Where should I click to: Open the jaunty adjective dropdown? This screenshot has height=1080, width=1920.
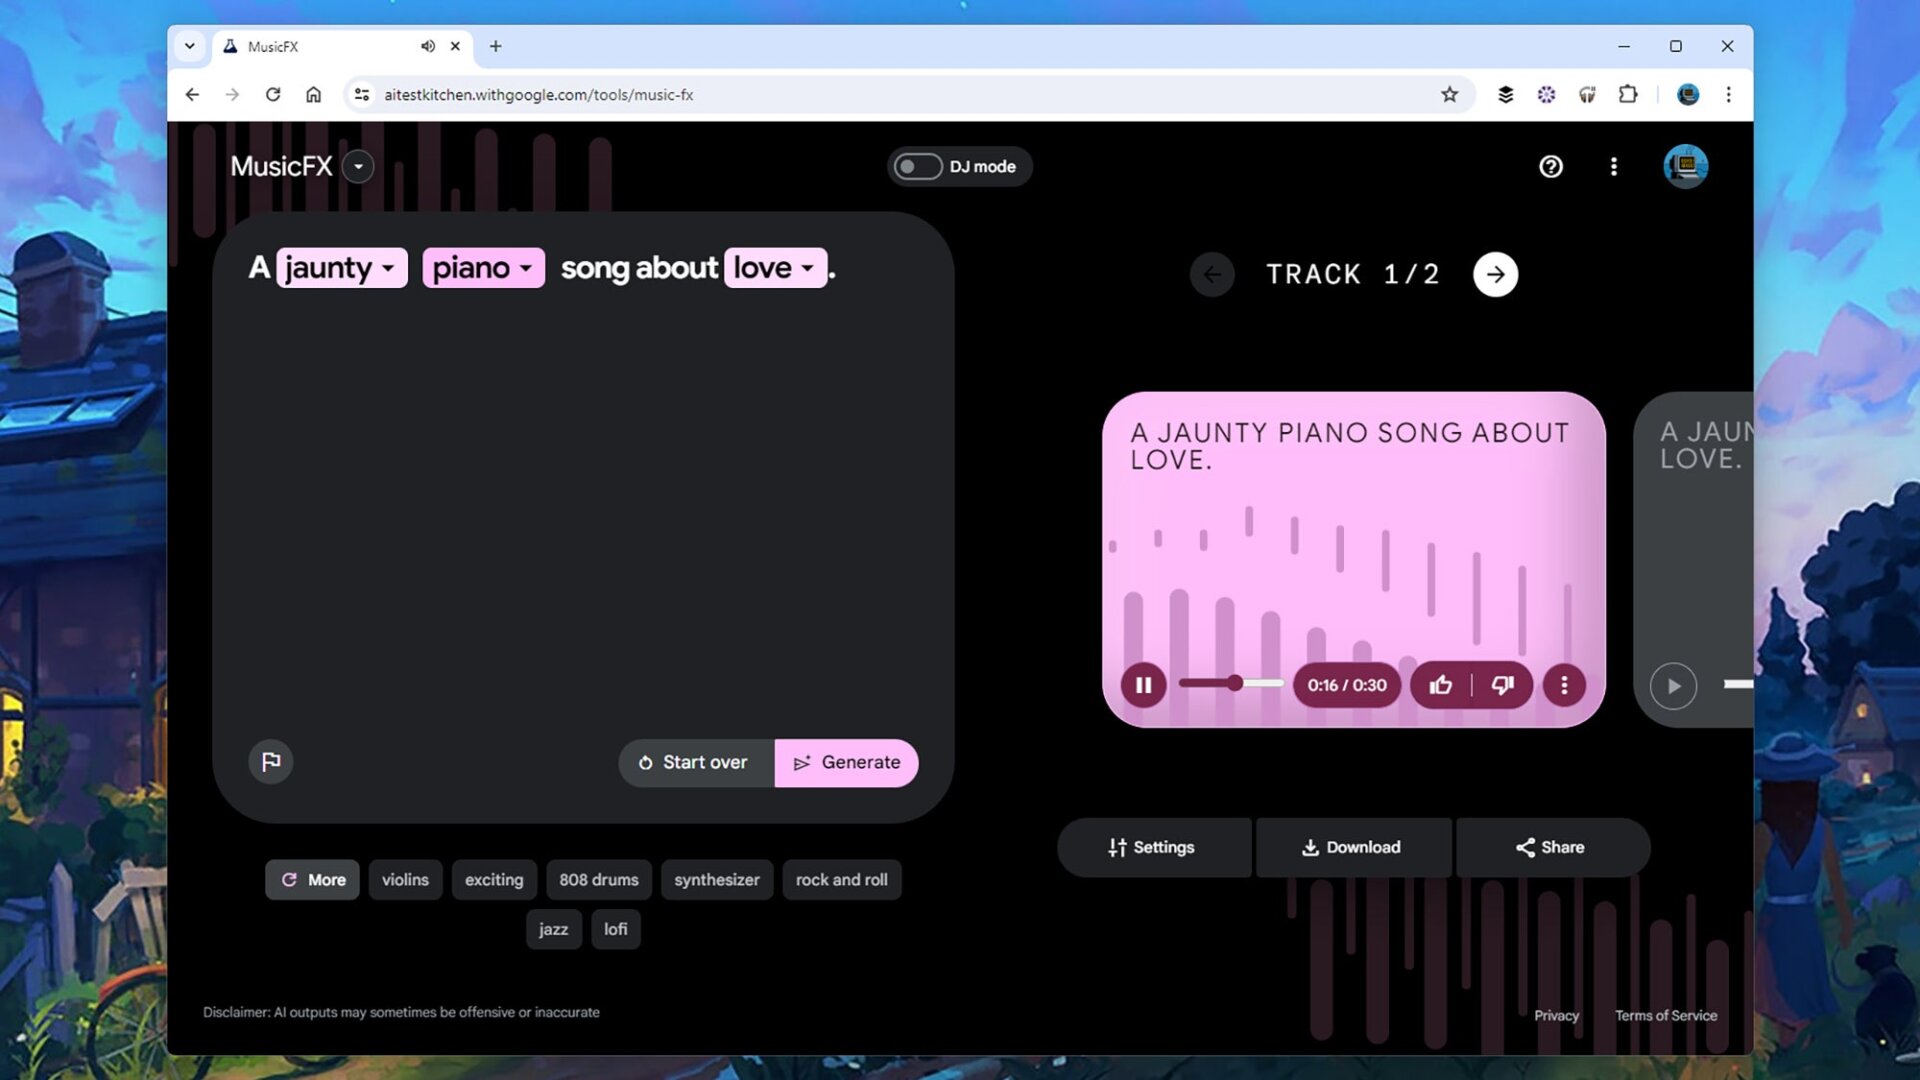[x=341, y=267]
